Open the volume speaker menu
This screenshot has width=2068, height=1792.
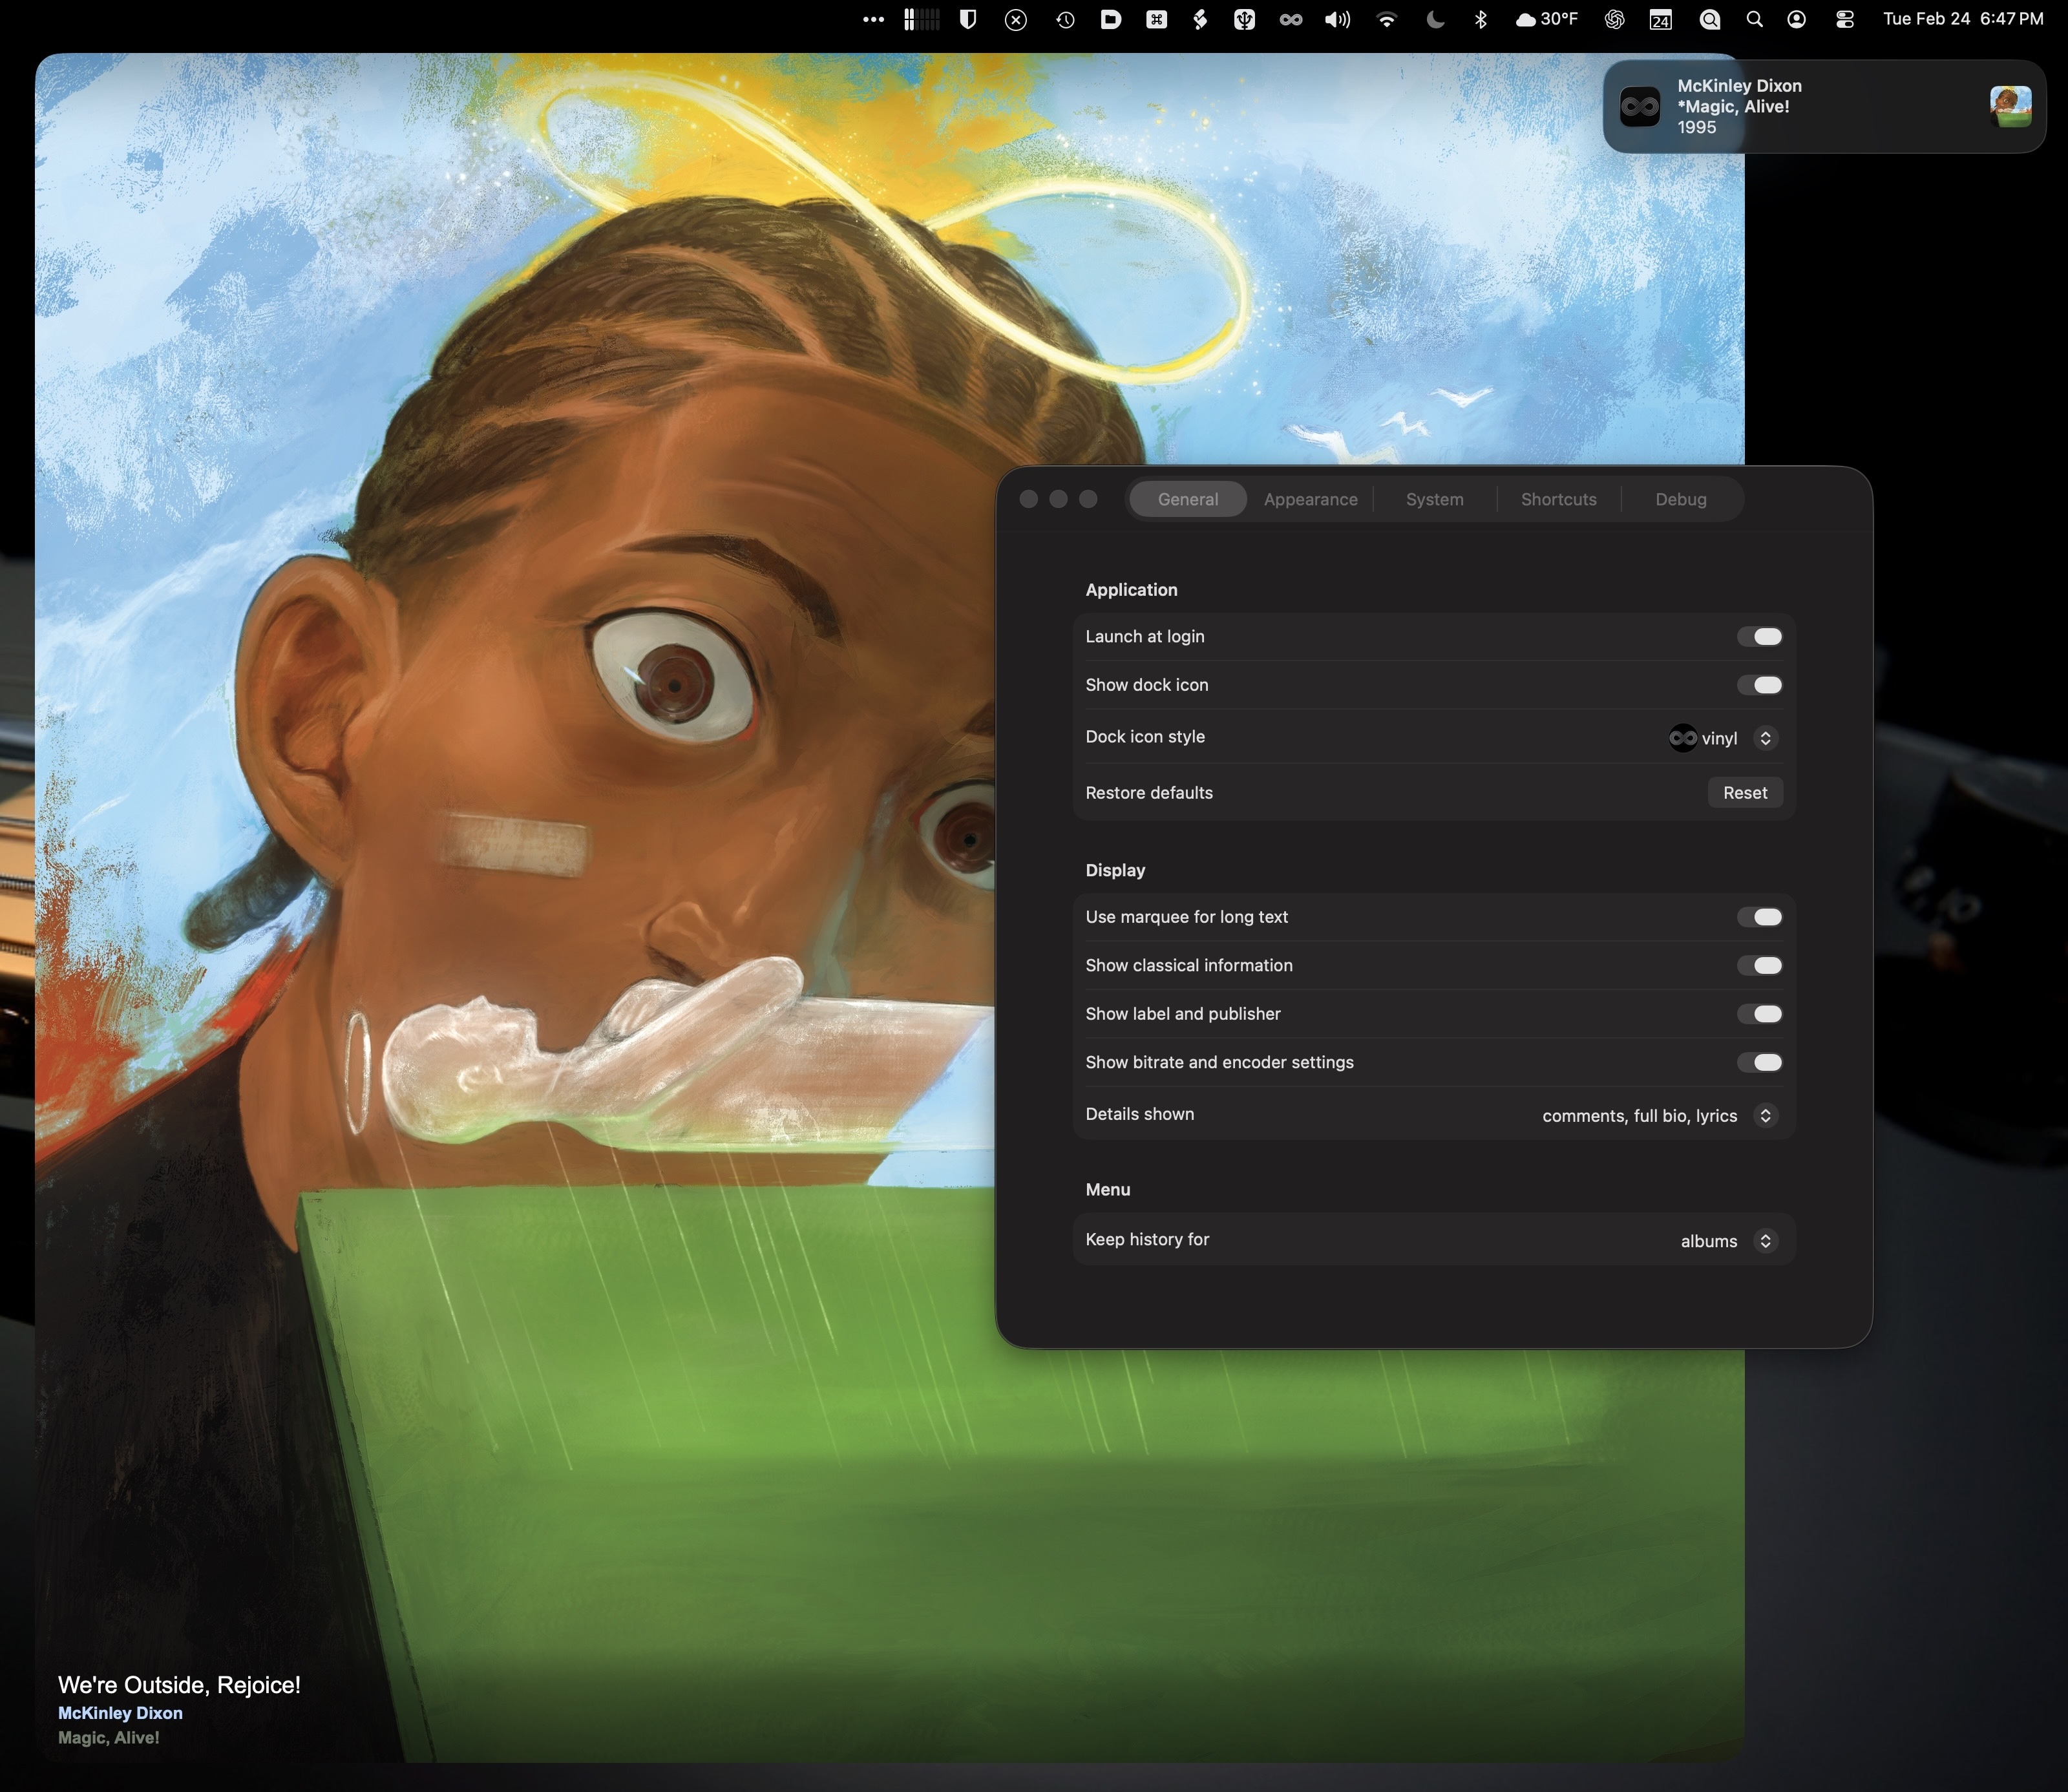tap(1338, 20)
